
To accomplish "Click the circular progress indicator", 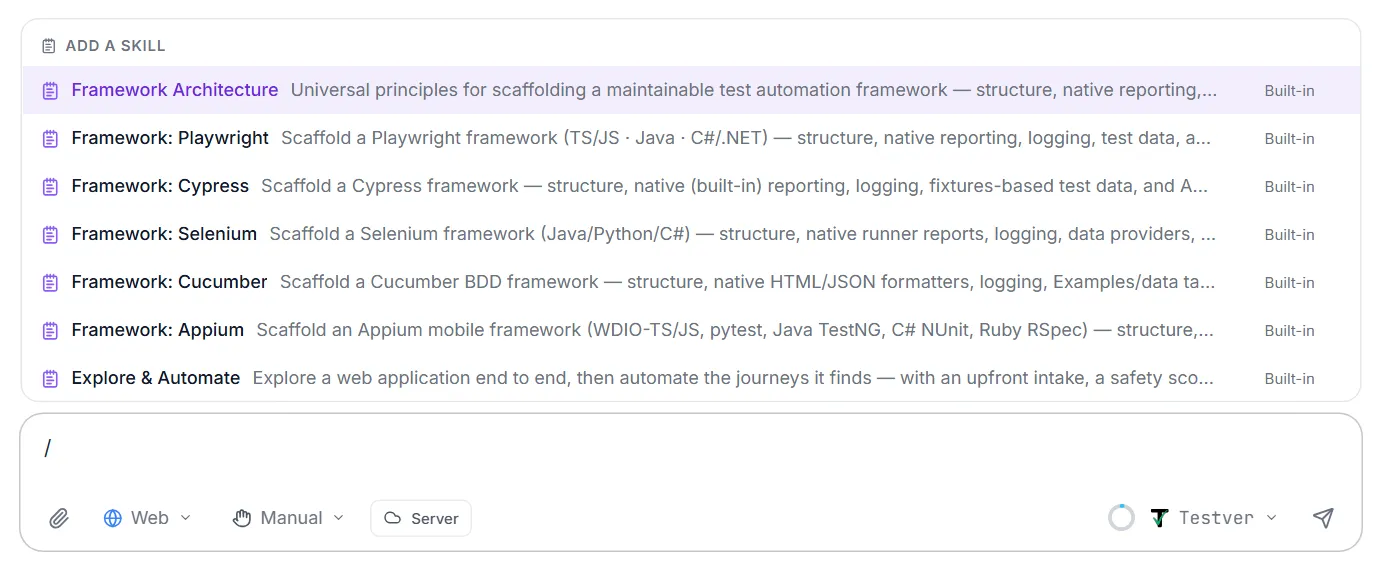I will (x=1122, y=518).
